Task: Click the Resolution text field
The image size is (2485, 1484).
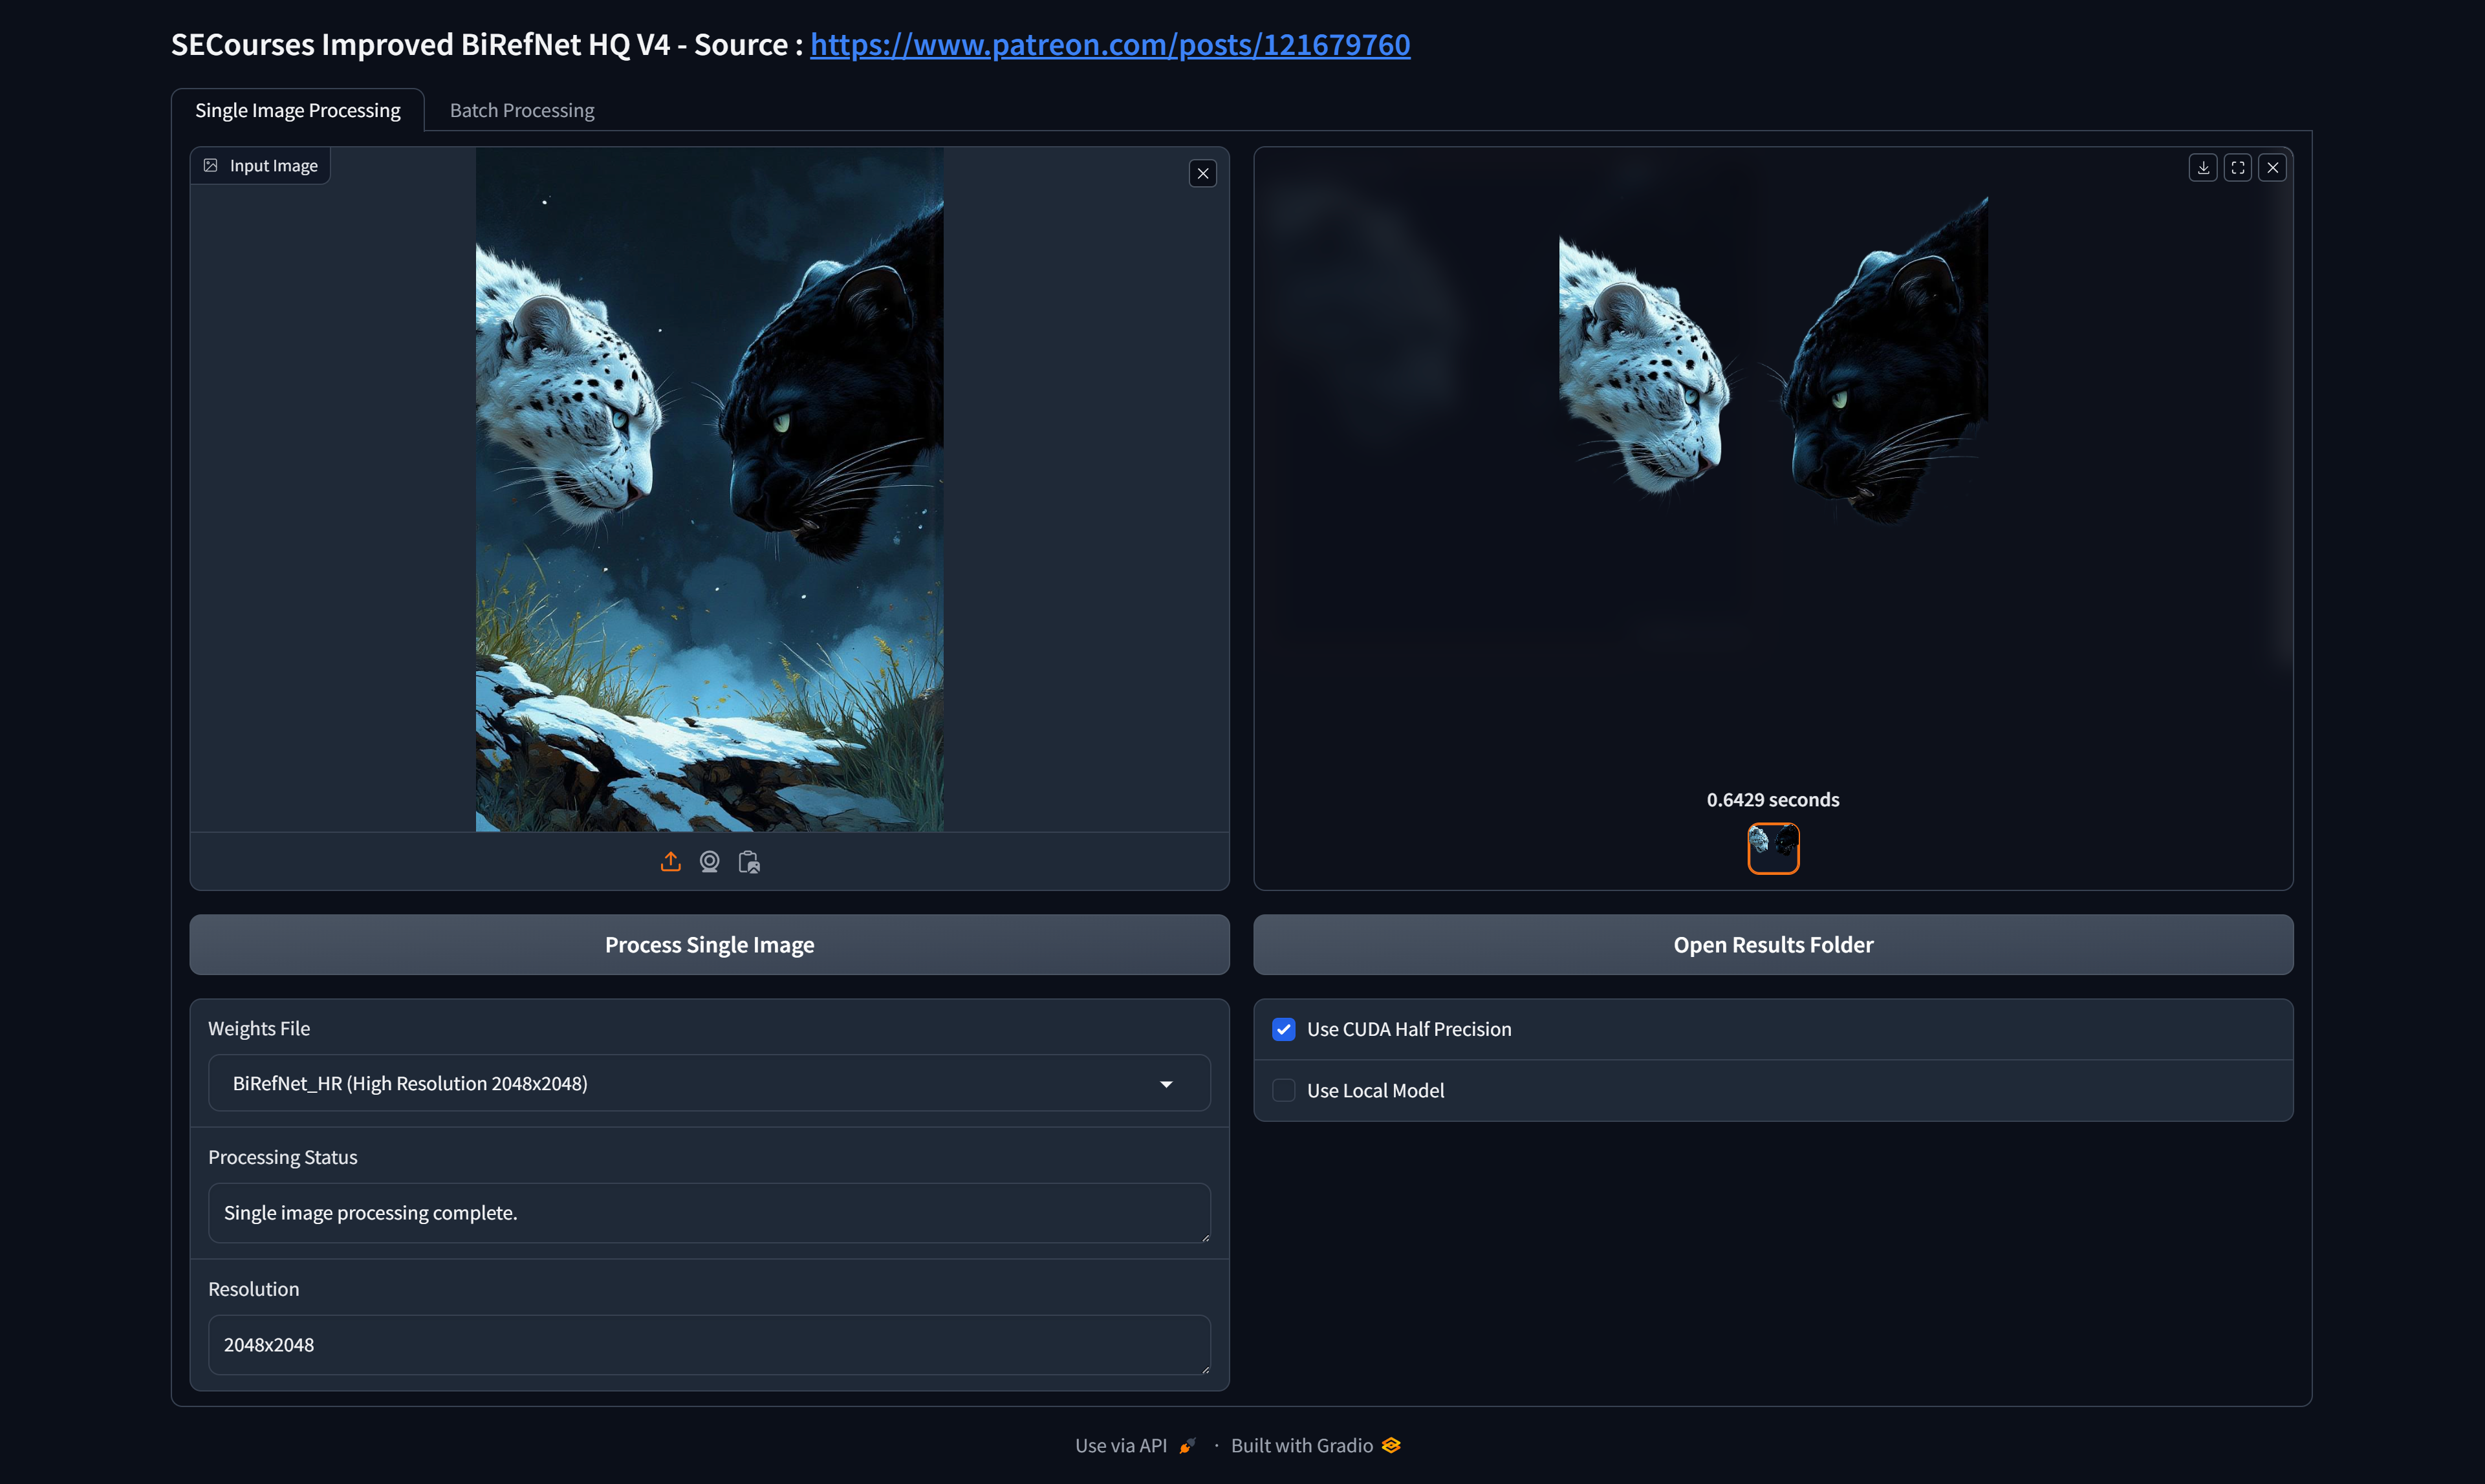Action: pyautogui.click(x=709, y=1344)
